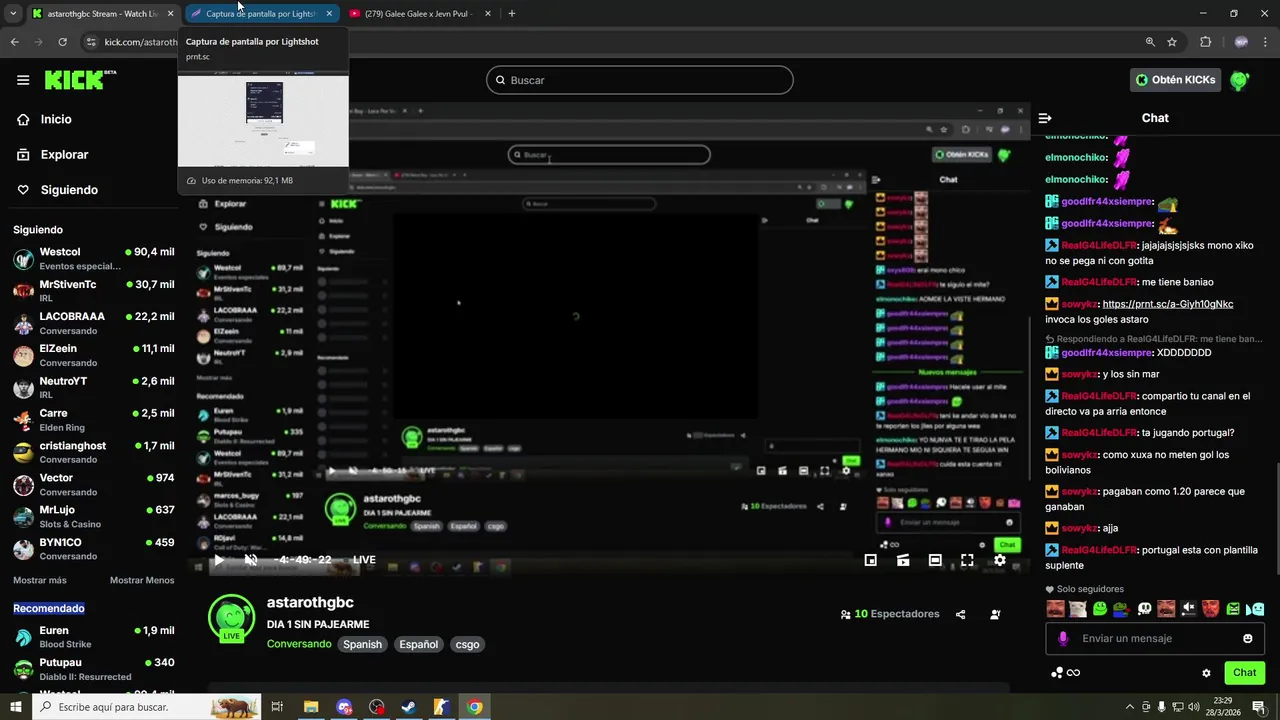Viewport: 1280px width, 720px height.
Task: Share the astarothgbc stream
Action: [961, 614]
